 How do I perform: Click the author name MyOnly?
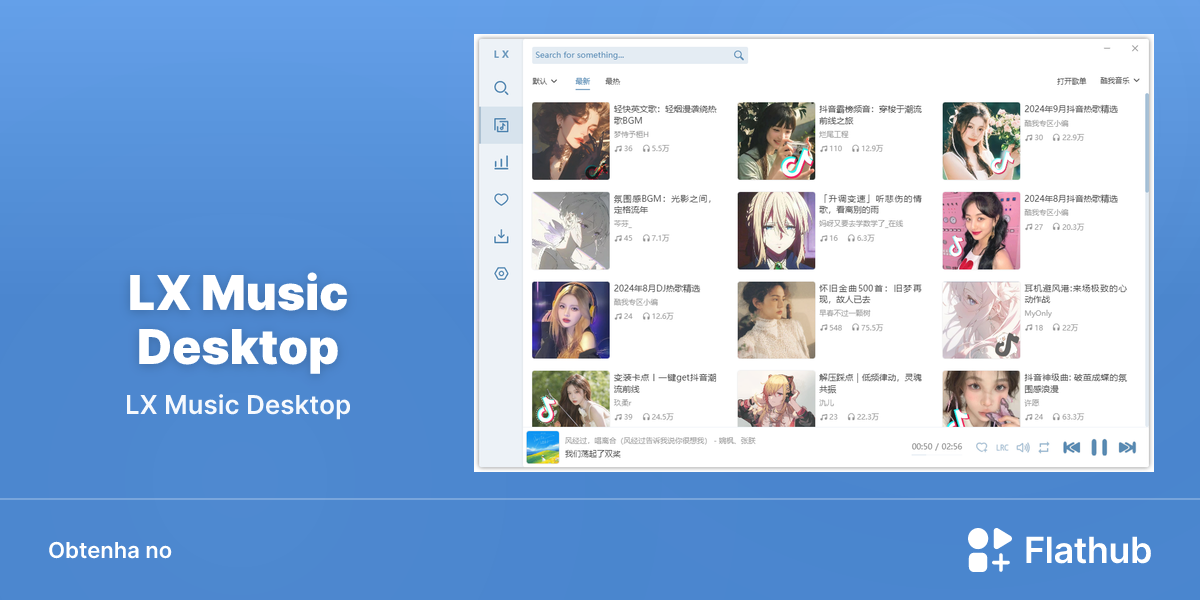[x=1038, y=313]
